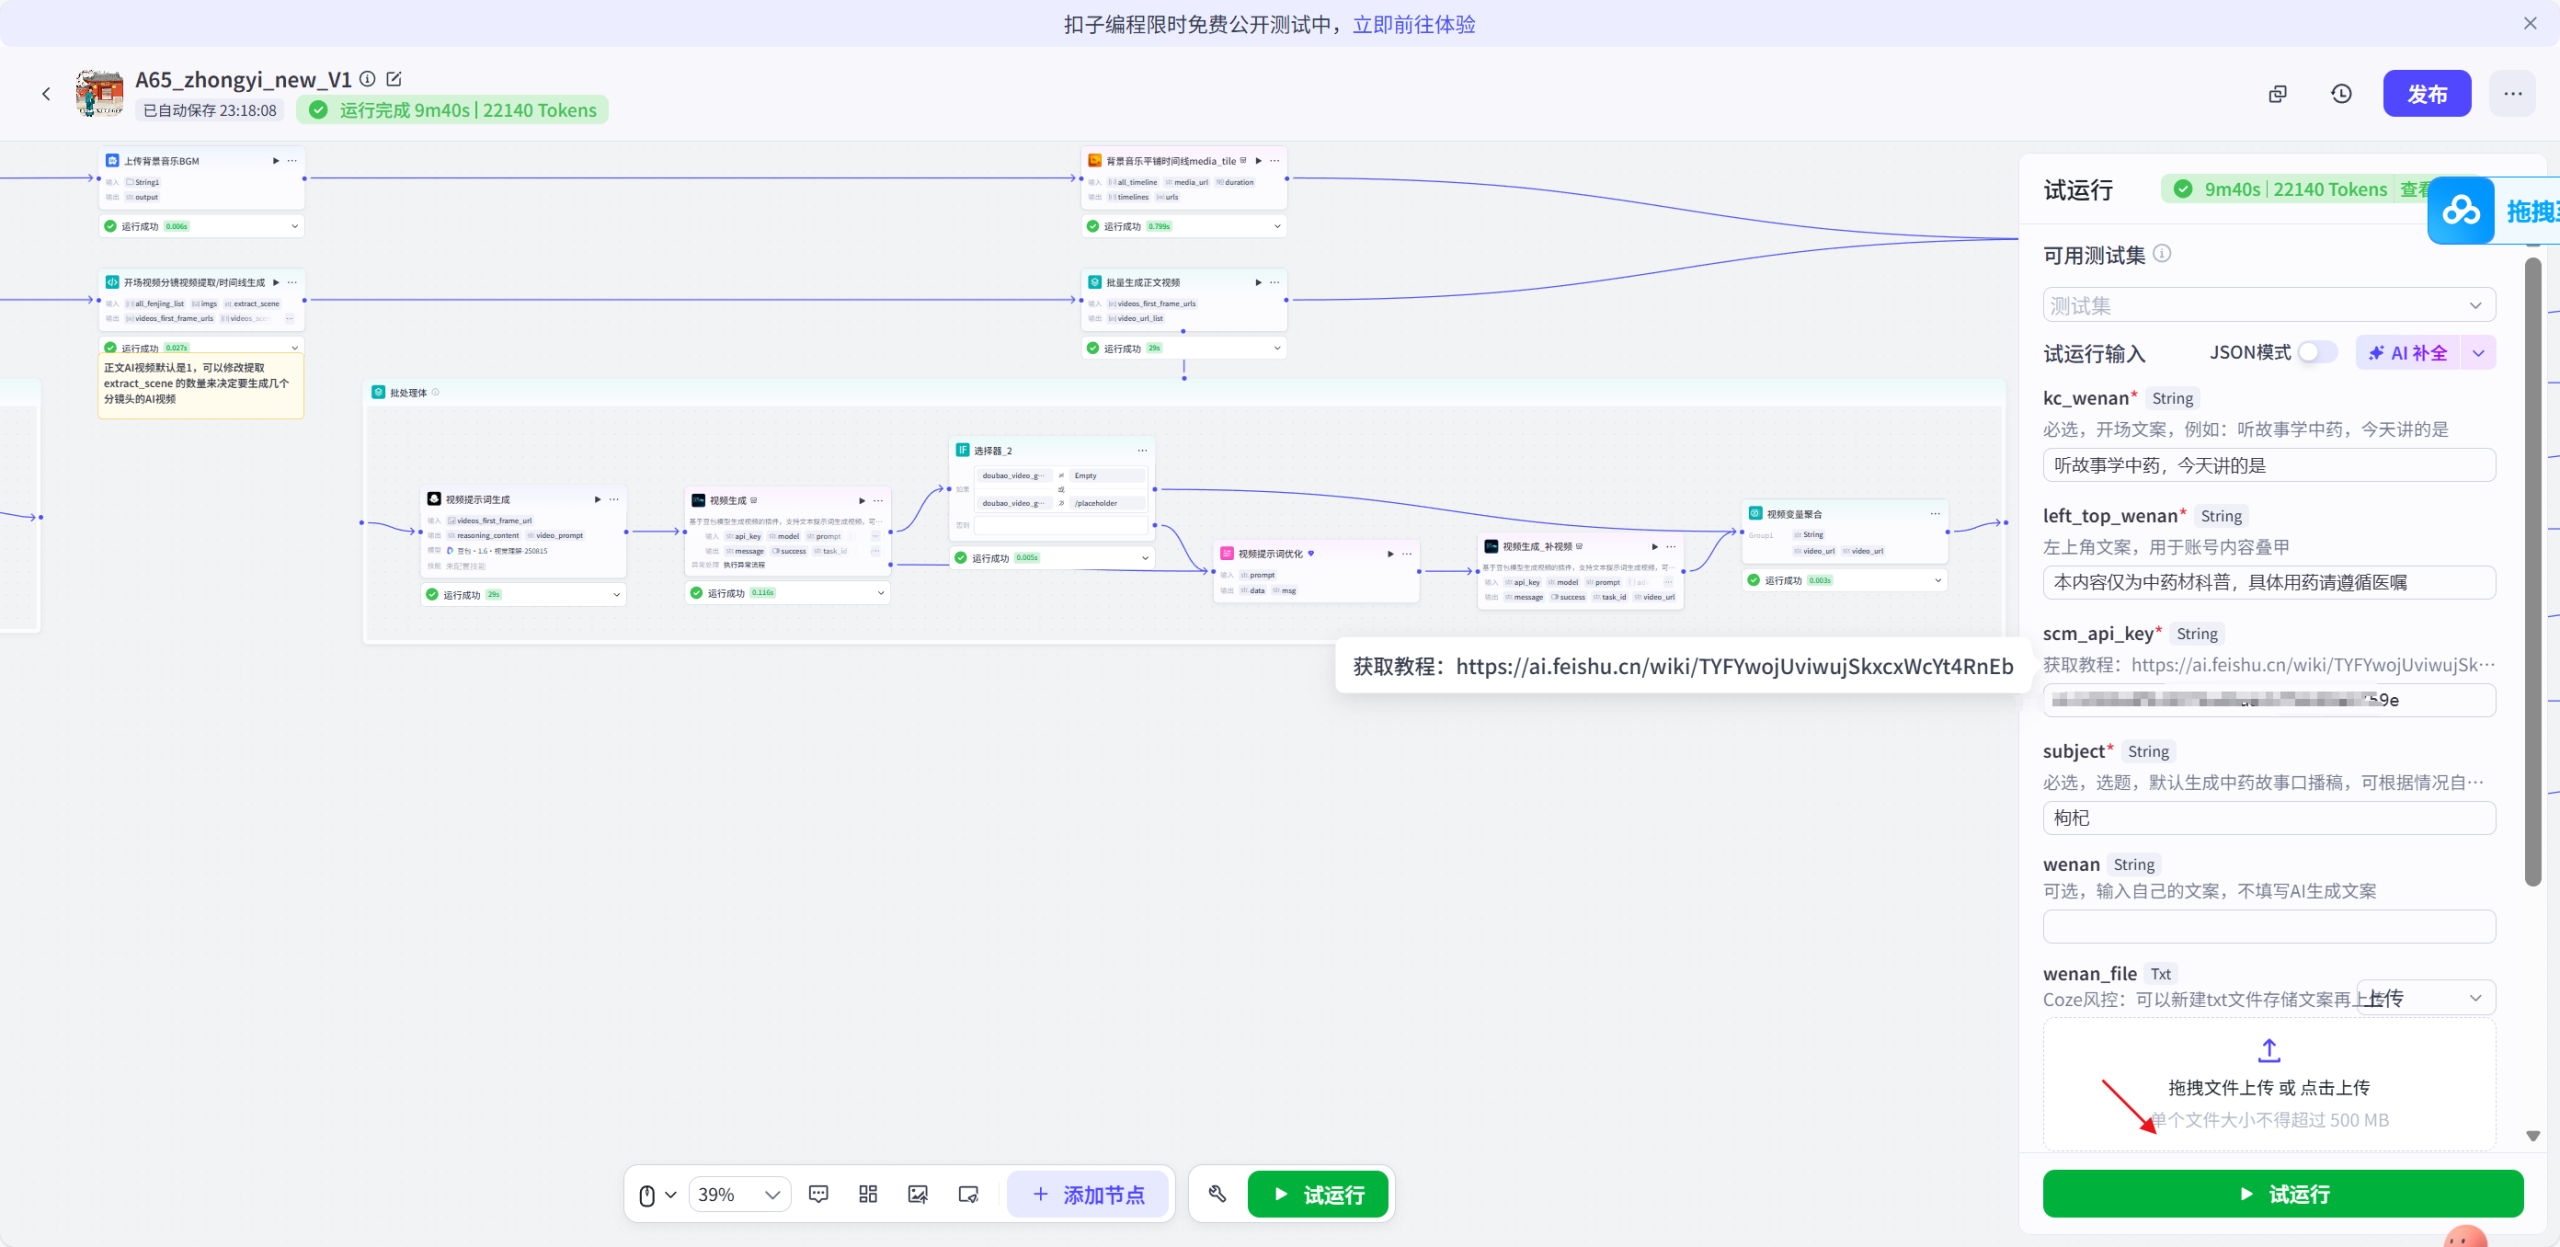Go back with the left arrow
The width and height of the screenshot is (2560, 1247).
click(x=46, y=94)
